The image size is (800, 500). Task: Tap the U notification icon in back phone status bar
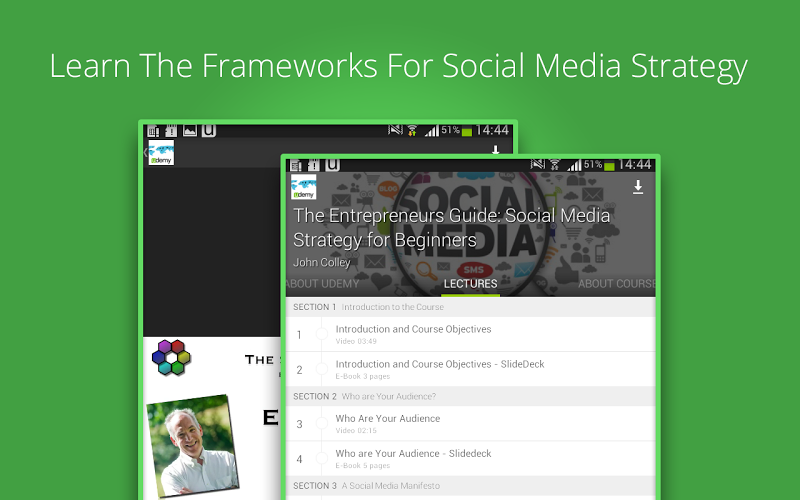209,131
